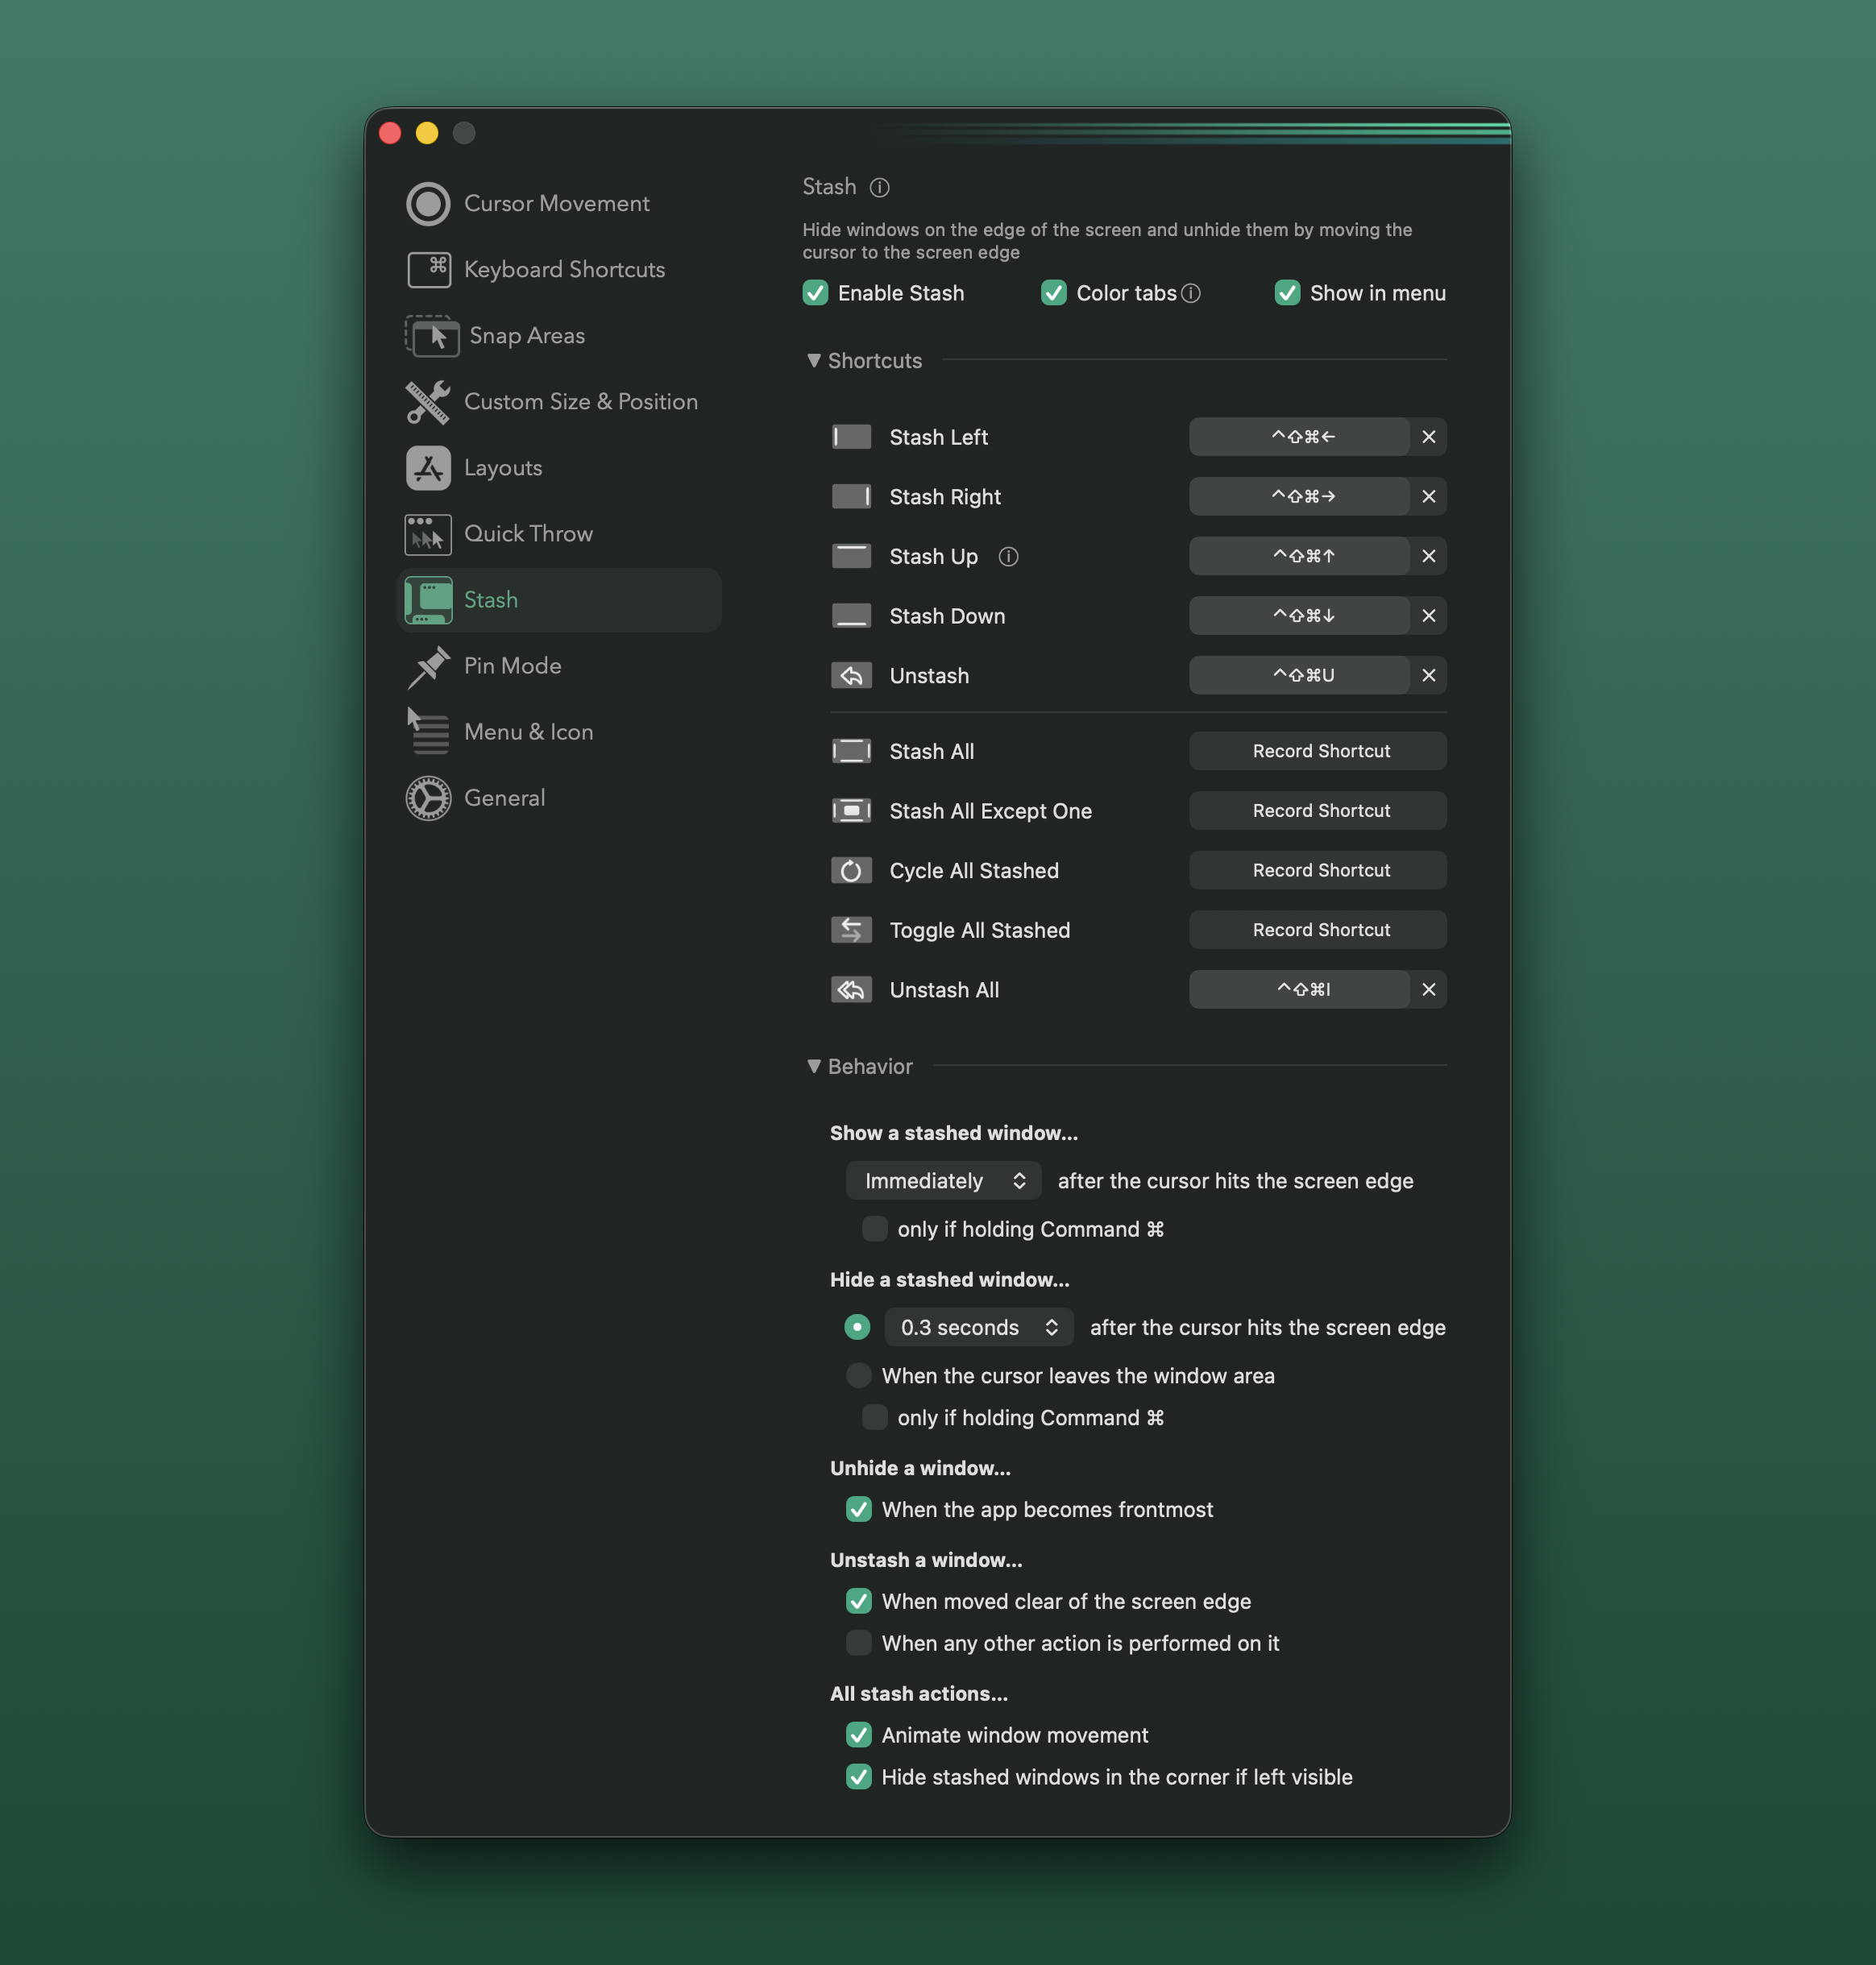Image resolution: width=1876 pixels, height=1965 pixels.
Task: Enable only if holding Command under Show
Action: tap(874, 1229)
